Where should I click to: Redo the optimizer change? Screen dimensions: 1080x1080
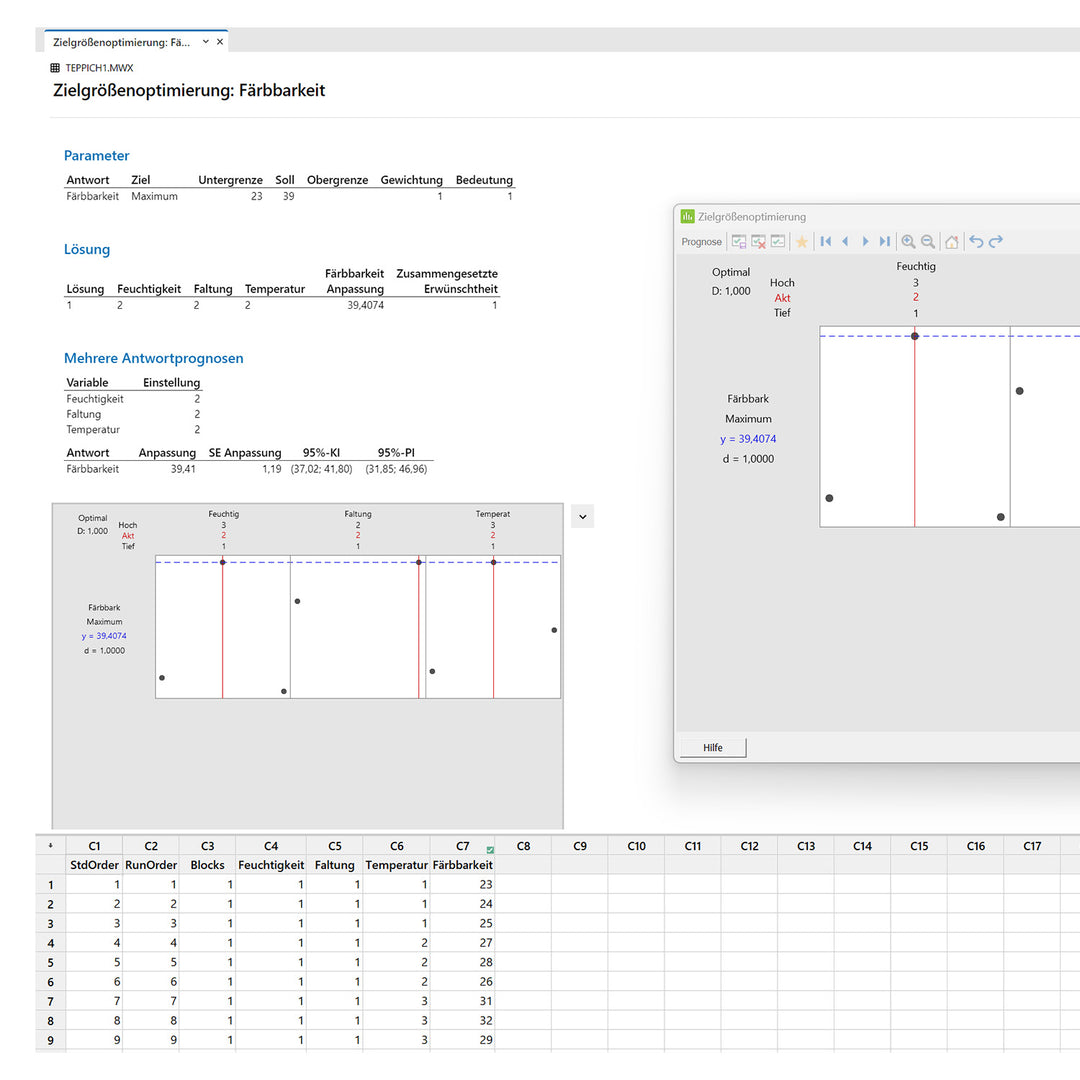[996, 242]
